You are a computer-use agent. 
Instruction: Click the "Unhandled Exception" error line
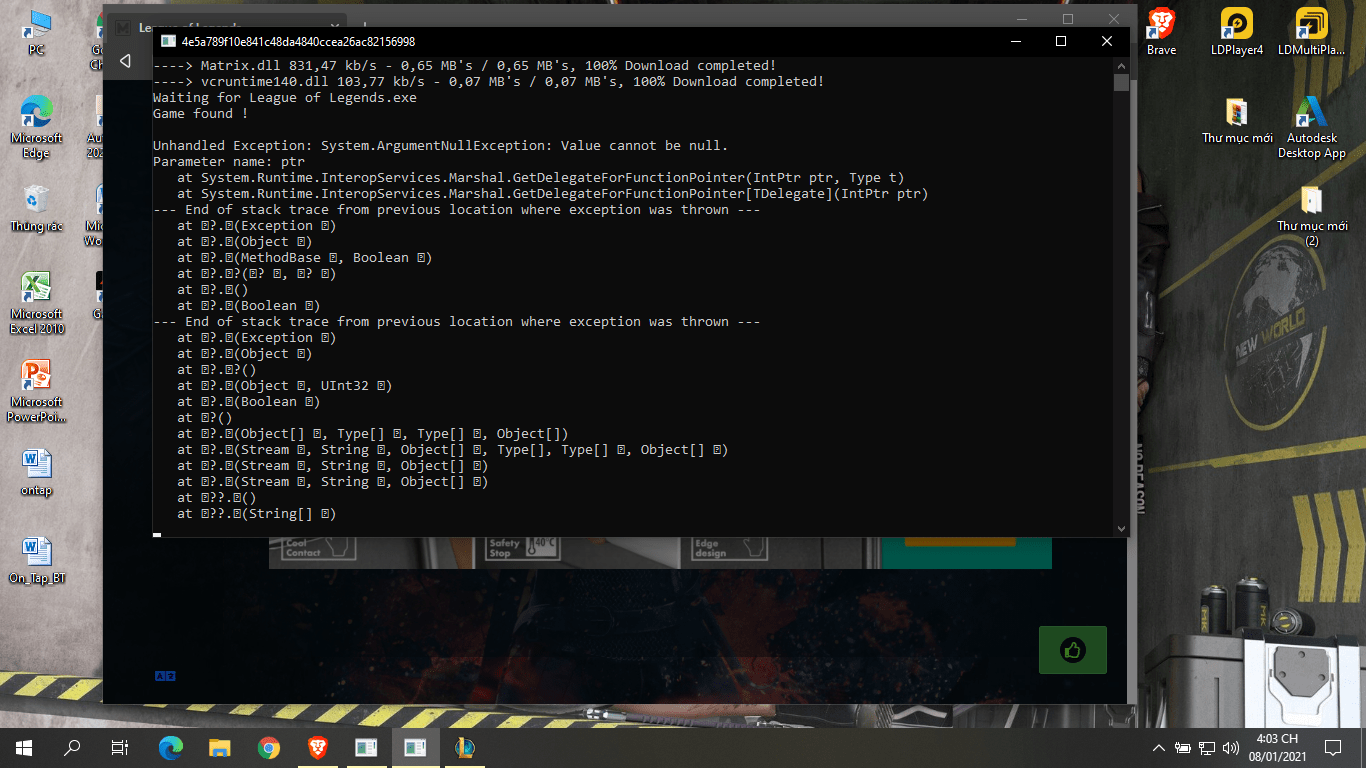click(x=441, y=146)
